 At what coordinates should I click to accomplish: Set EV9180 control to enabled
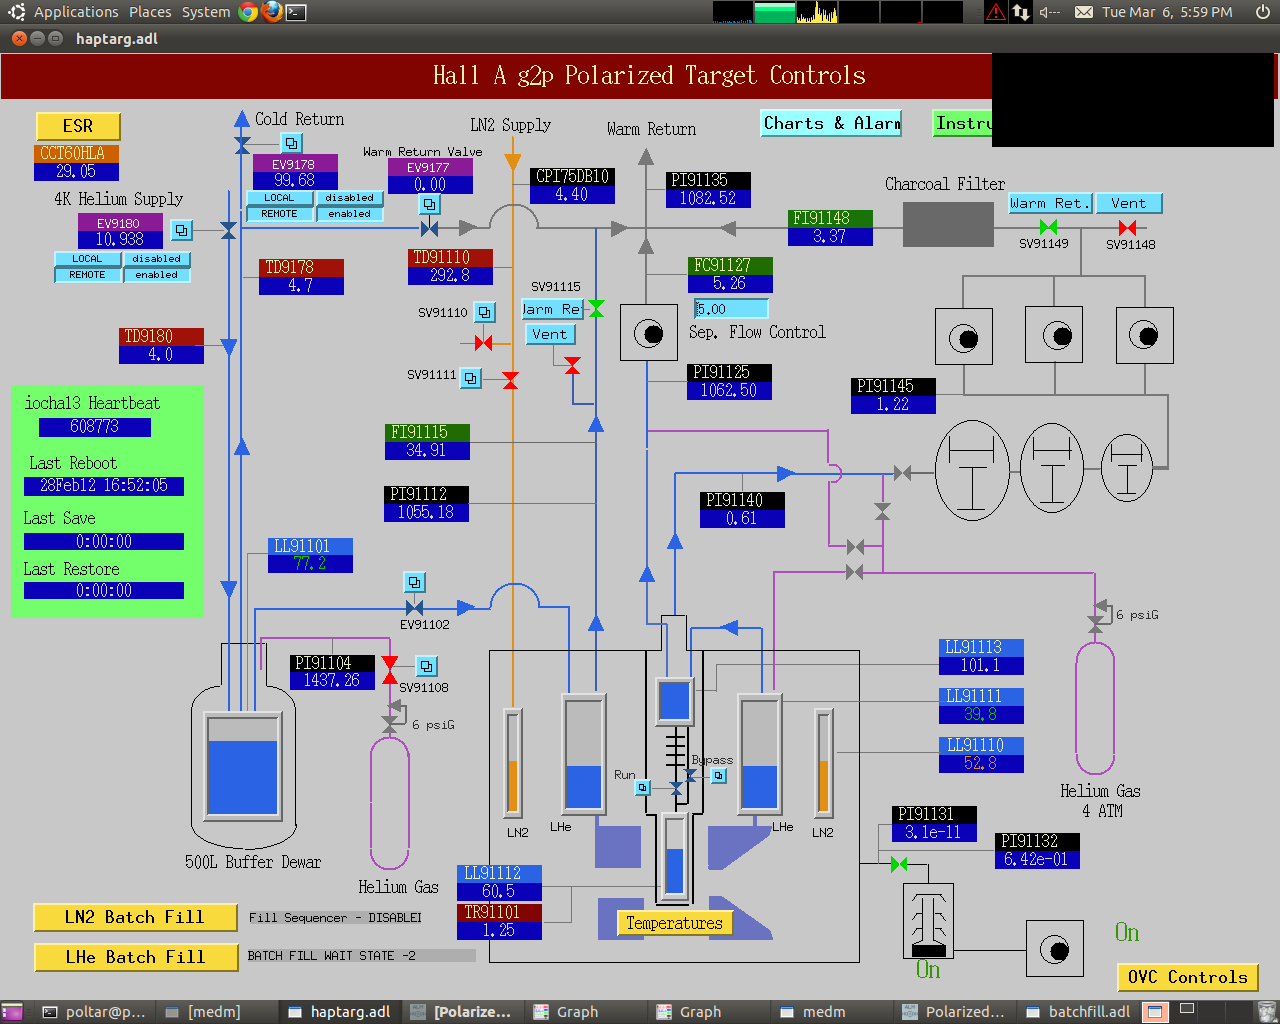point(157,275)
